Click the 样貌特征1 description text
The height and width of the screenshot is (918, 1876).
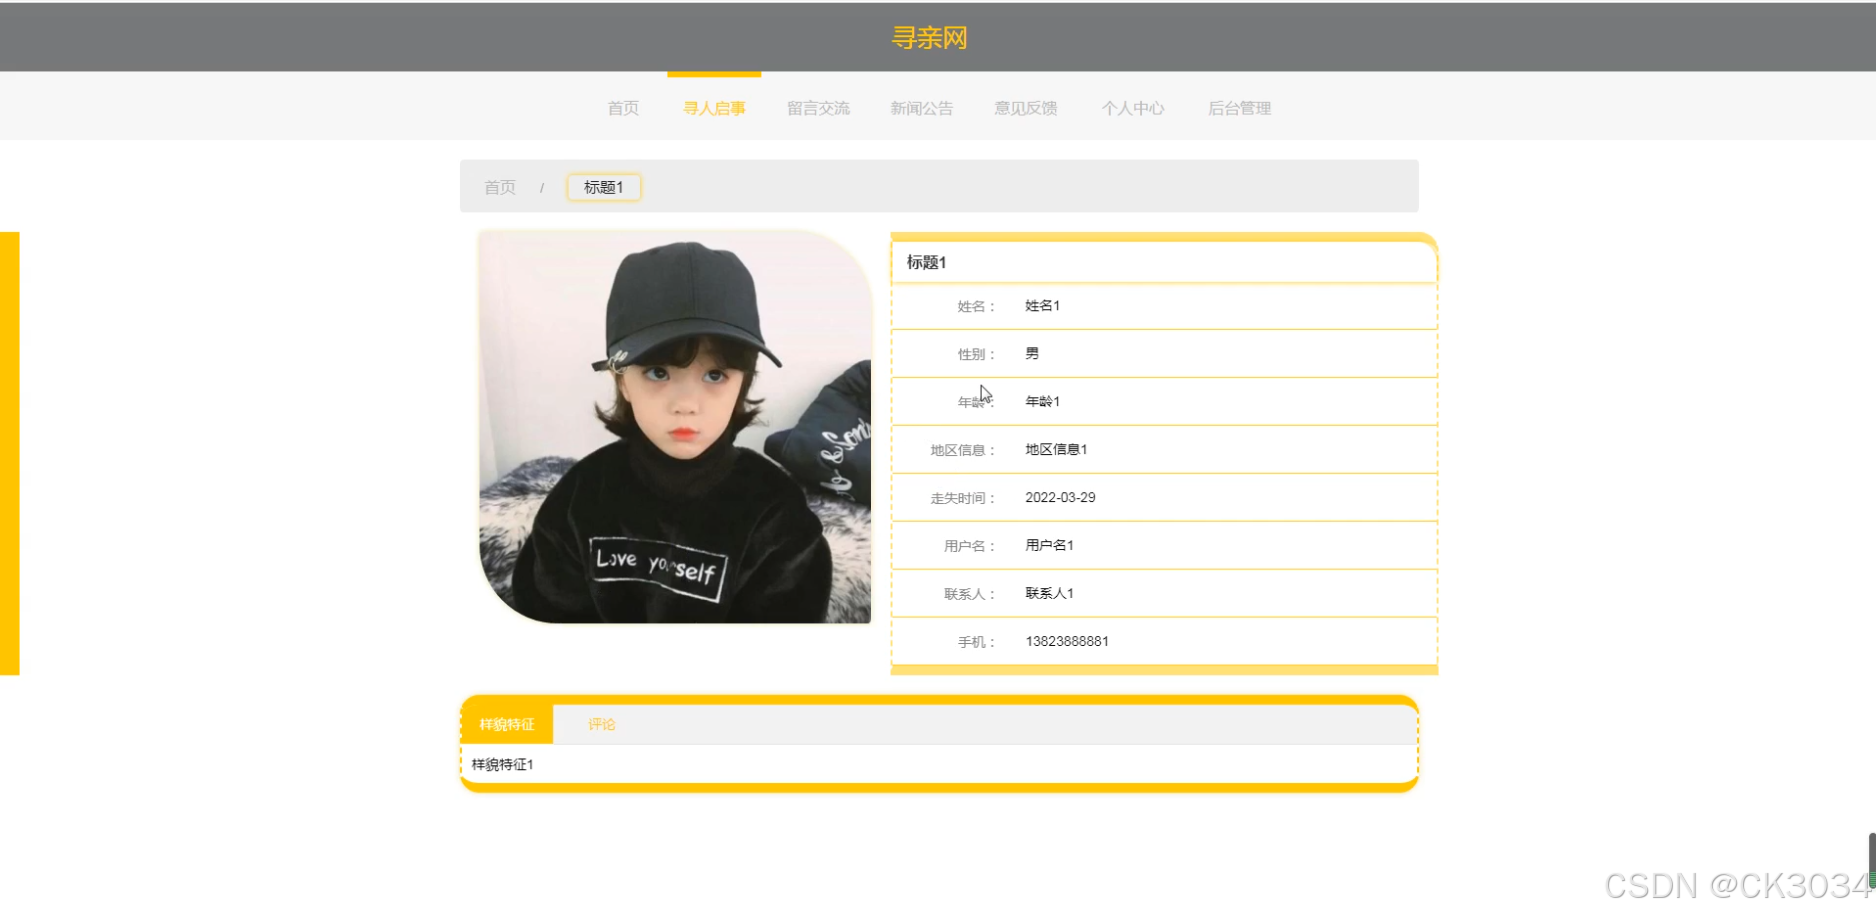point(502,764)
